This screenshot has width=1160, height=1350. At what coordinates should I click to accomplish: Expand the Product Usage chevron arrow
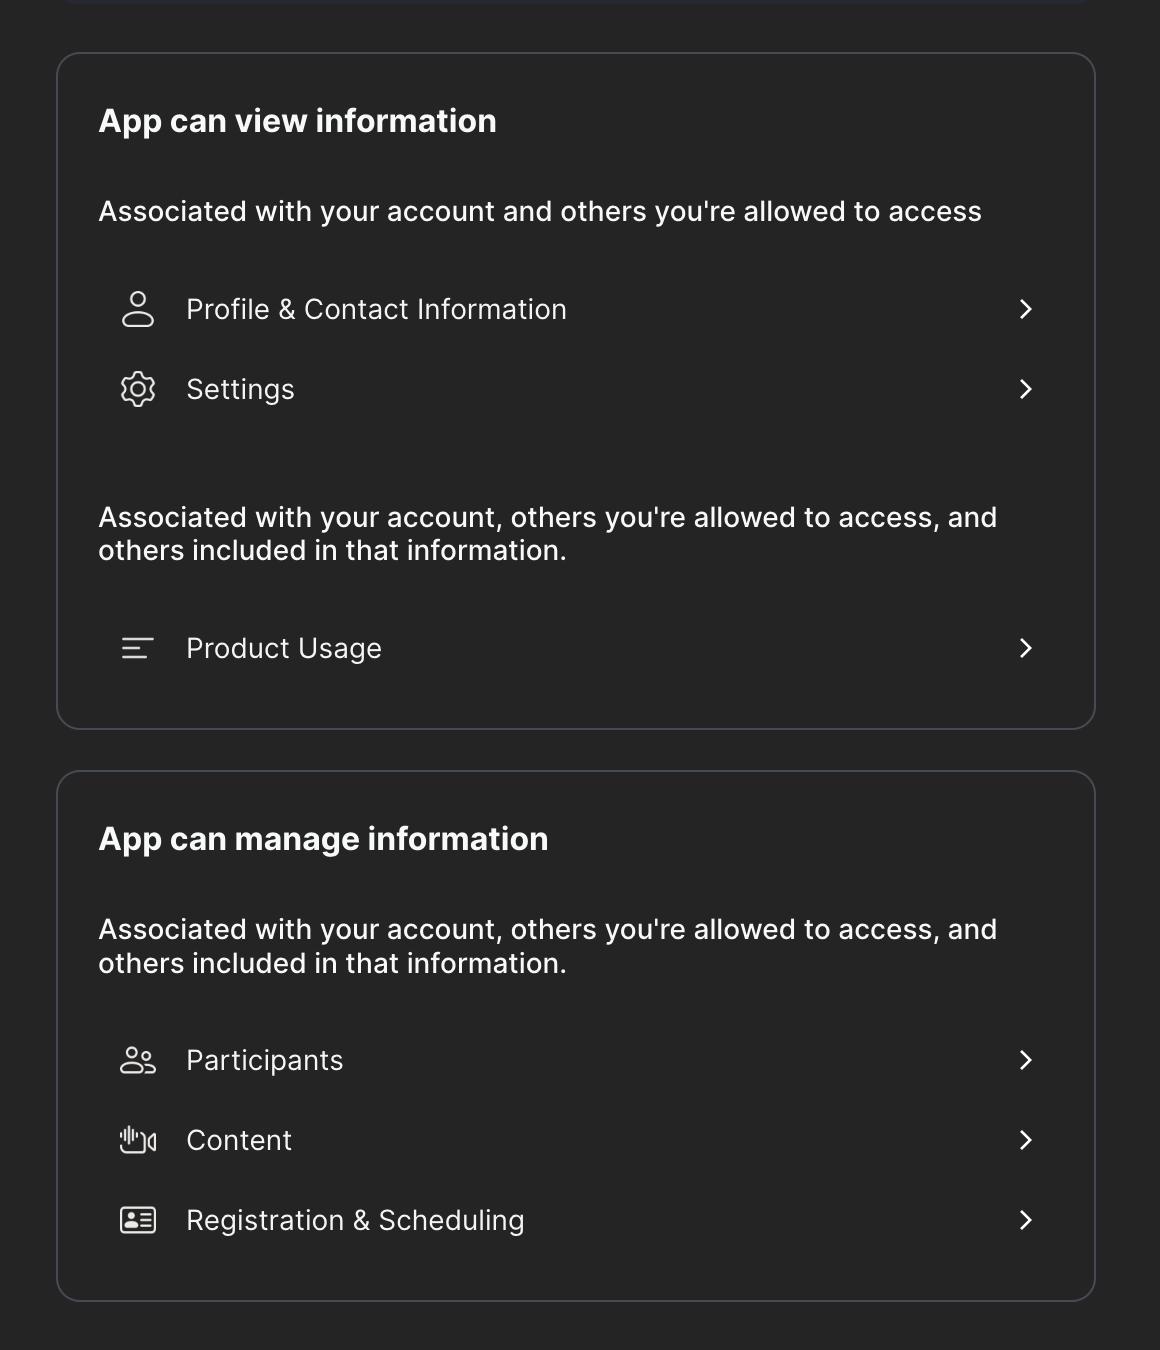coord(1025,648)
